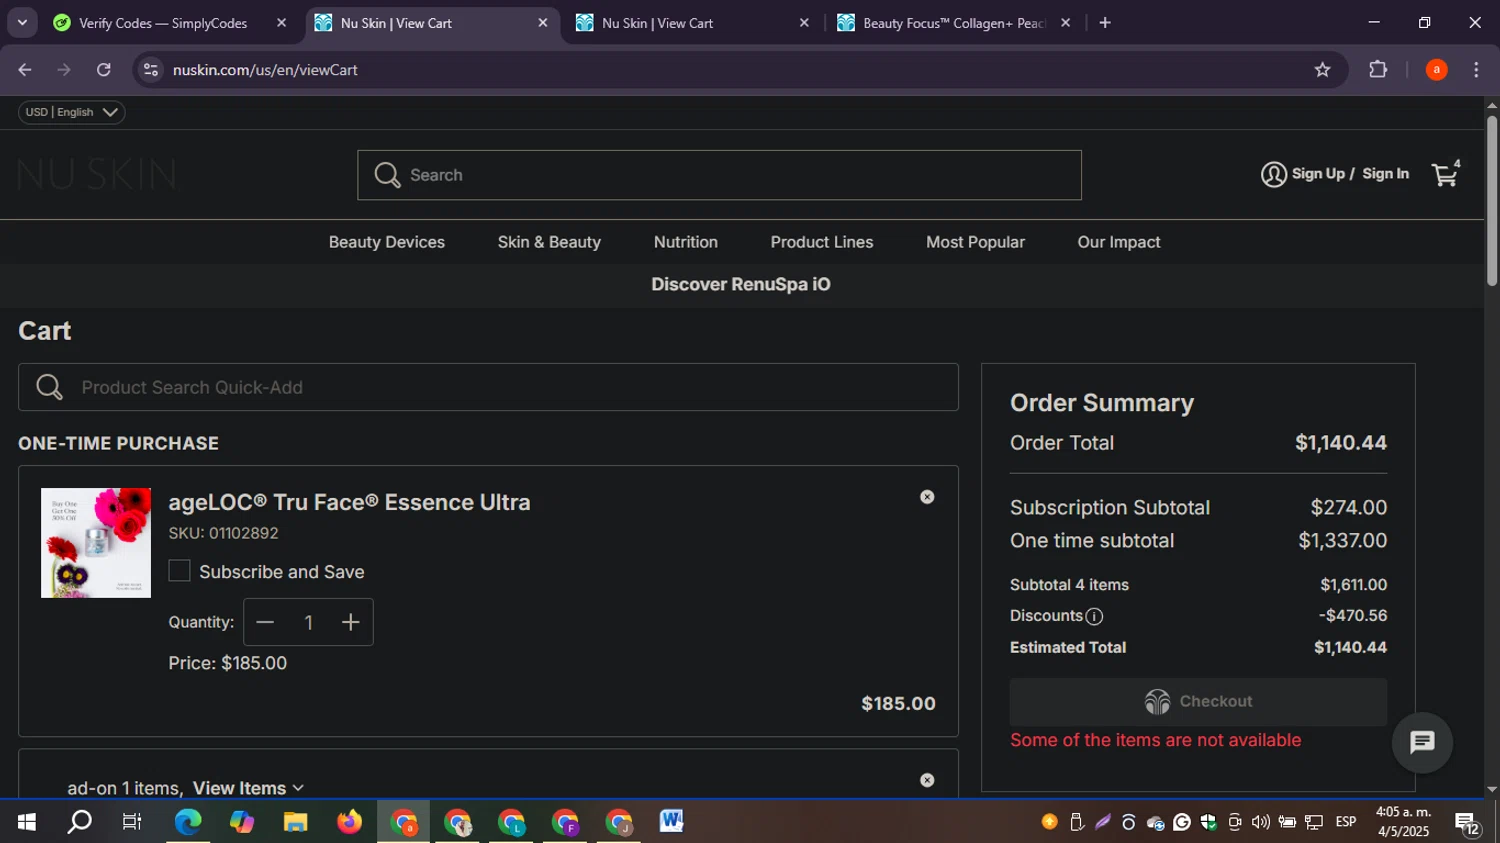The height and width of the screenshot is (843, 1500).
Task: Open Skin & Beauty menu
Action: point(549,242)
